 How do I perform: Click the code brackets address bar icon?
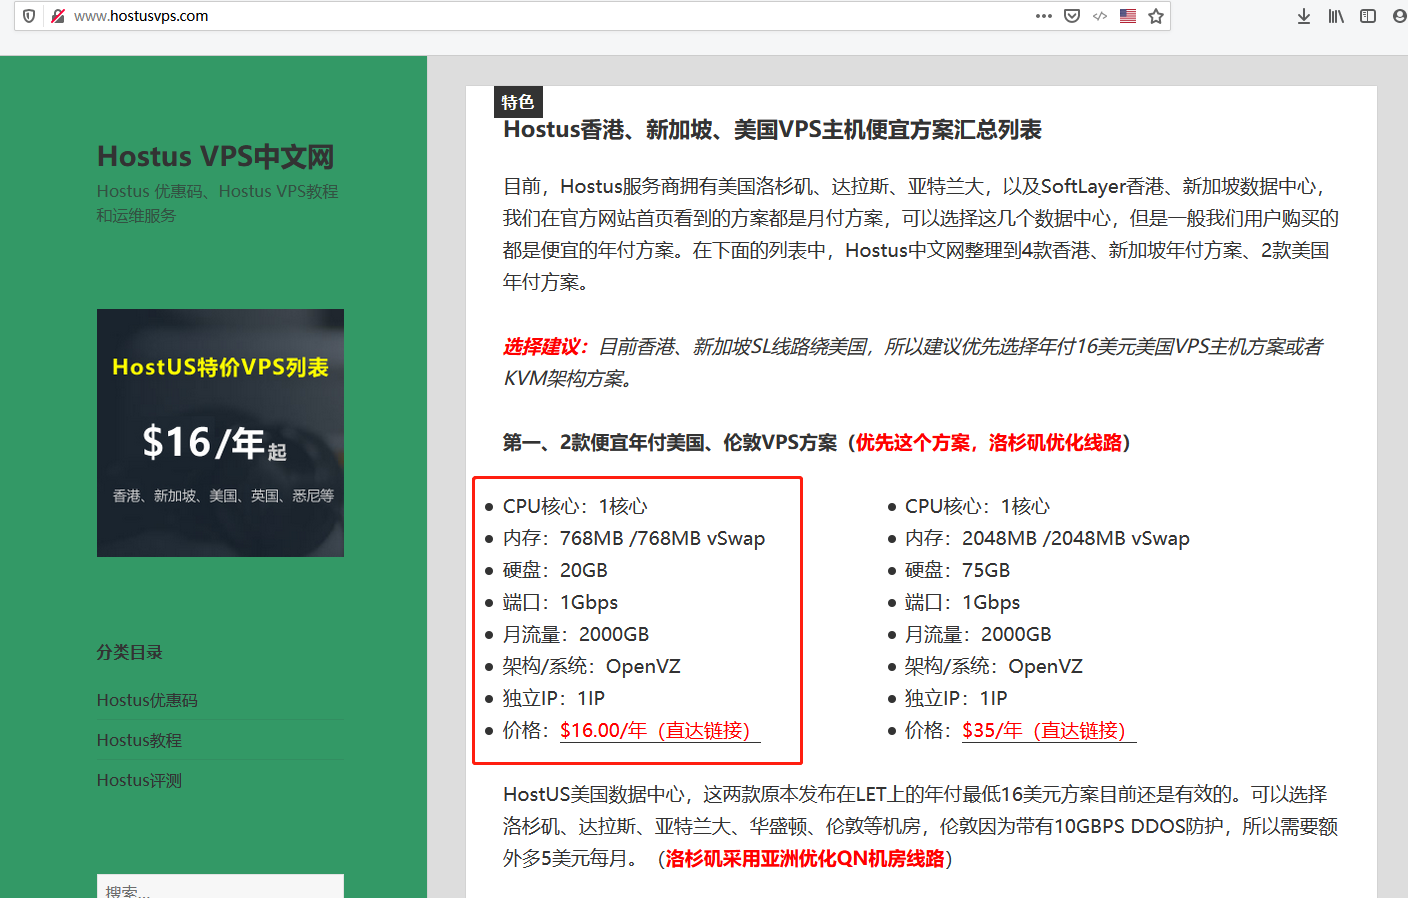point(1100,16)
